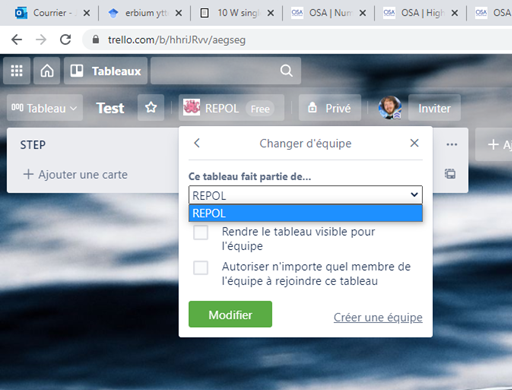This screenshot has width=512, height=390.
Task: Open the Tableaux boards menu
Action: click(x=106, y=71)
